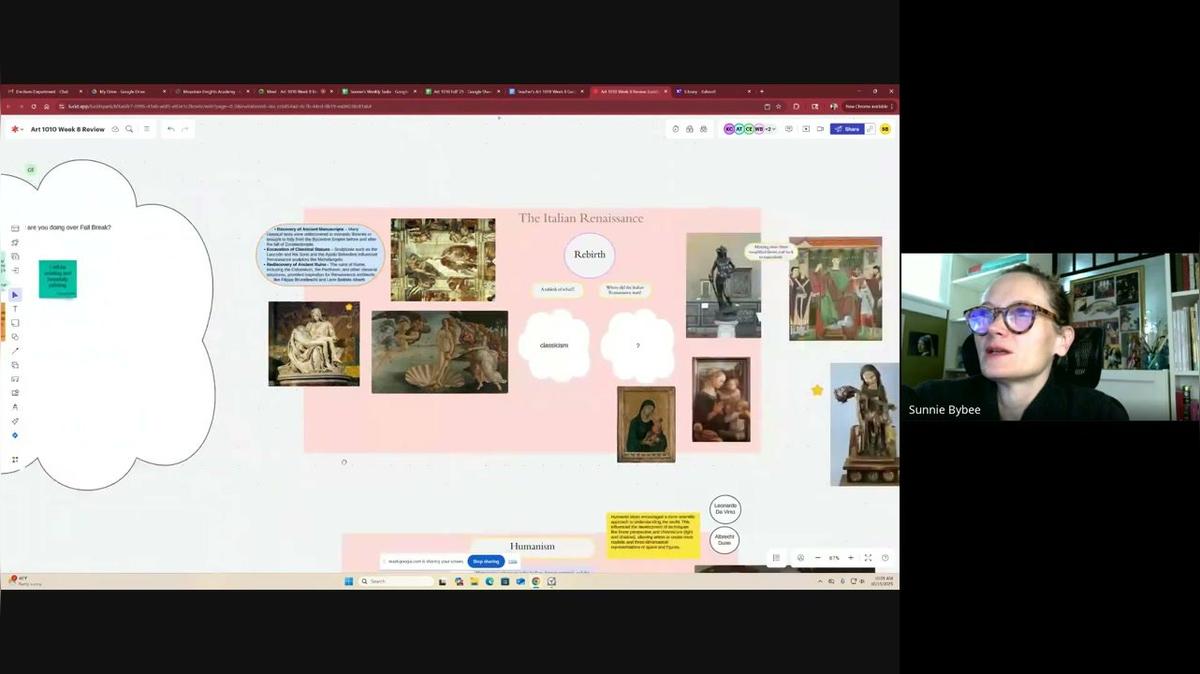
Task: Click the zoom out minus button
Action: [x=818, y=558]
